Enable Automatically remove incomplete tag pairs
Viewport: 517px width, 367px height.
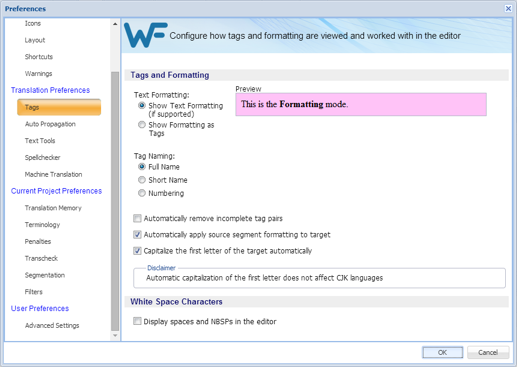137,218
